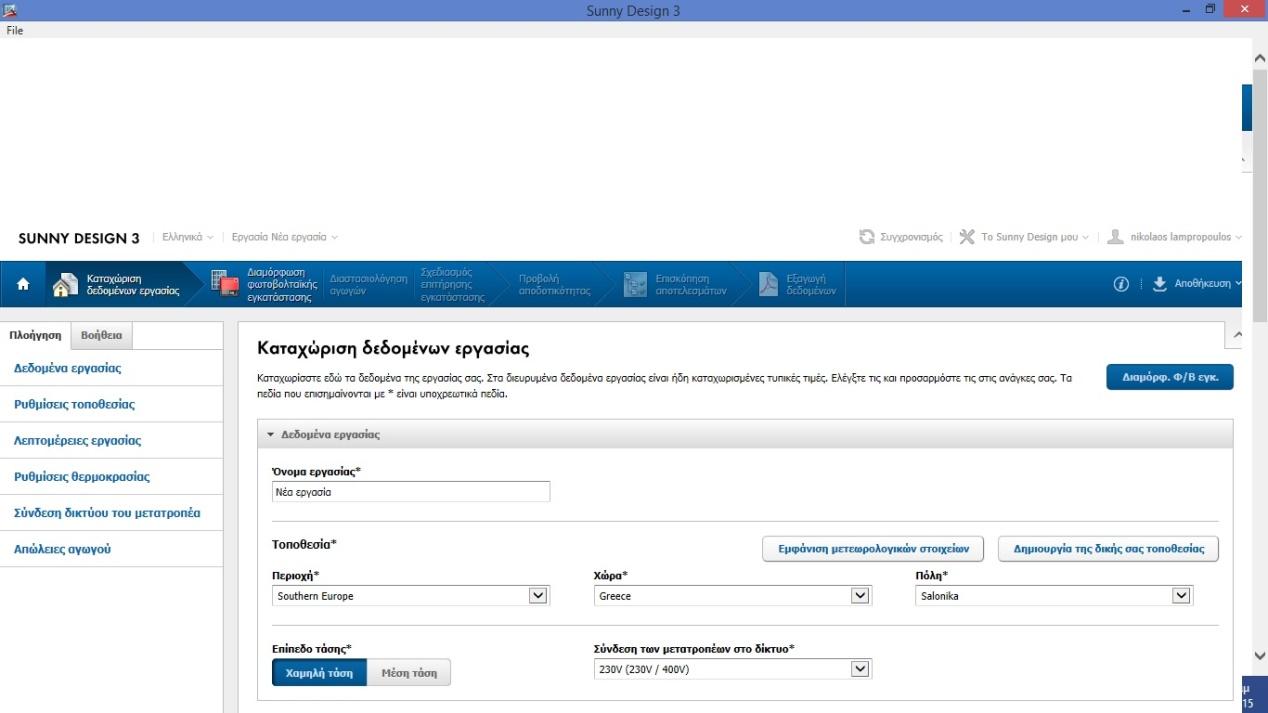Screen dimensions: 1268x713
Task: Click the outer window scrollbar down arrow
Action: pyautogui.click(x=1259, y=655)
